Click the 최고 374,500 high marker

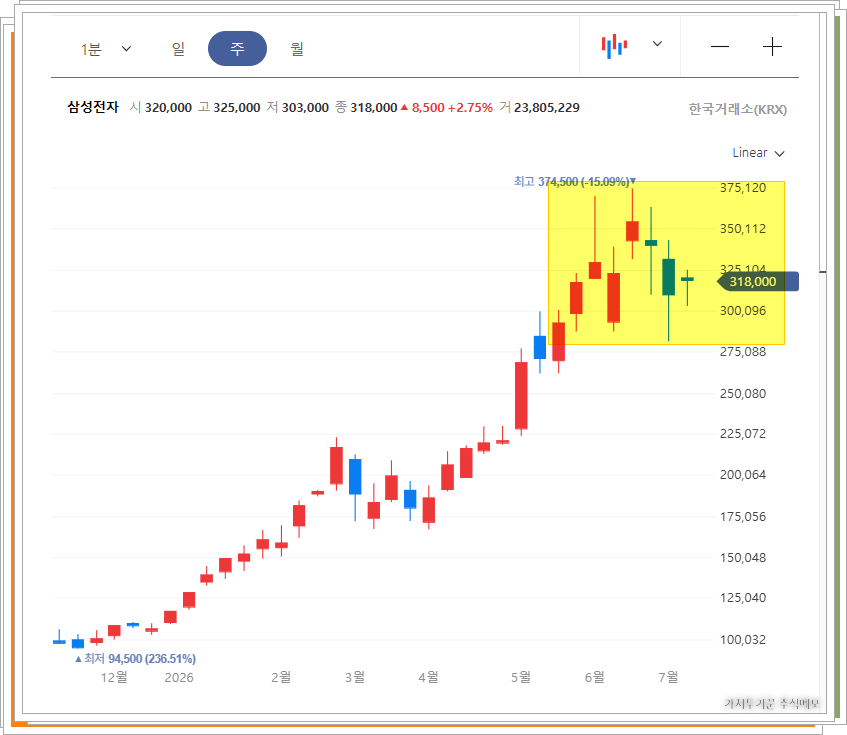point(574,181)
